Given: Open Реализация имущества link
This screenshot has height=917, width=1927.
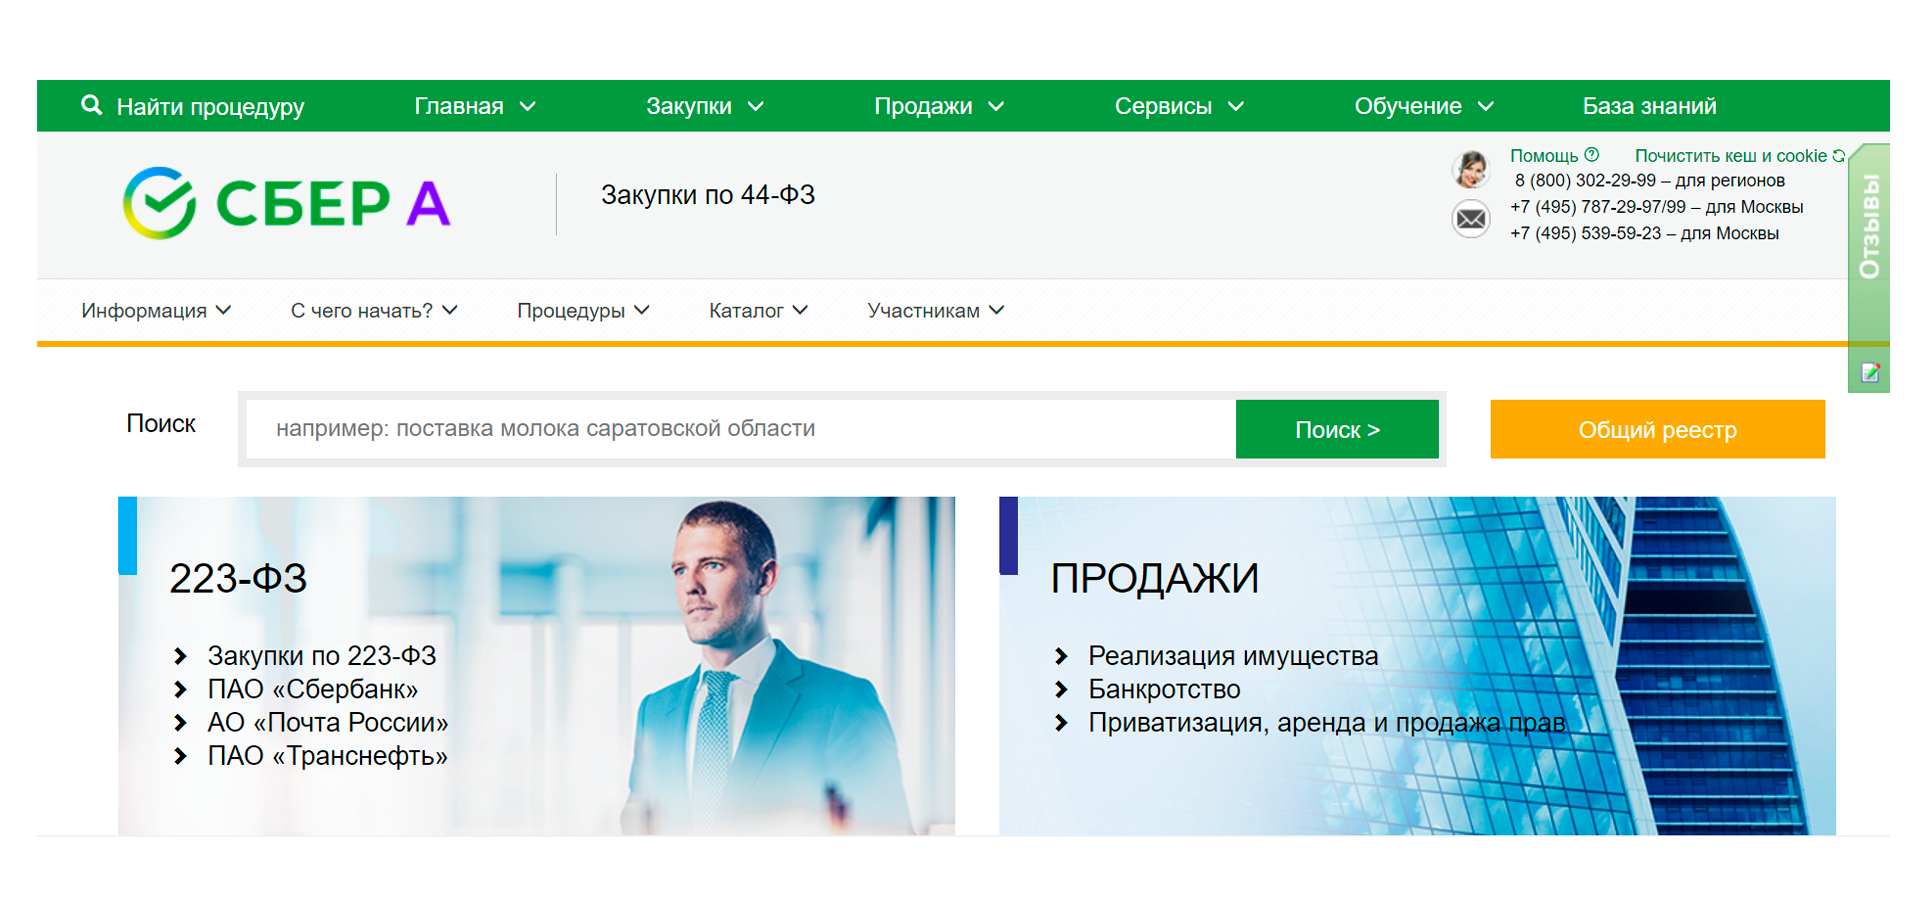Looking at the screenshot, I should click(1233, 656).
